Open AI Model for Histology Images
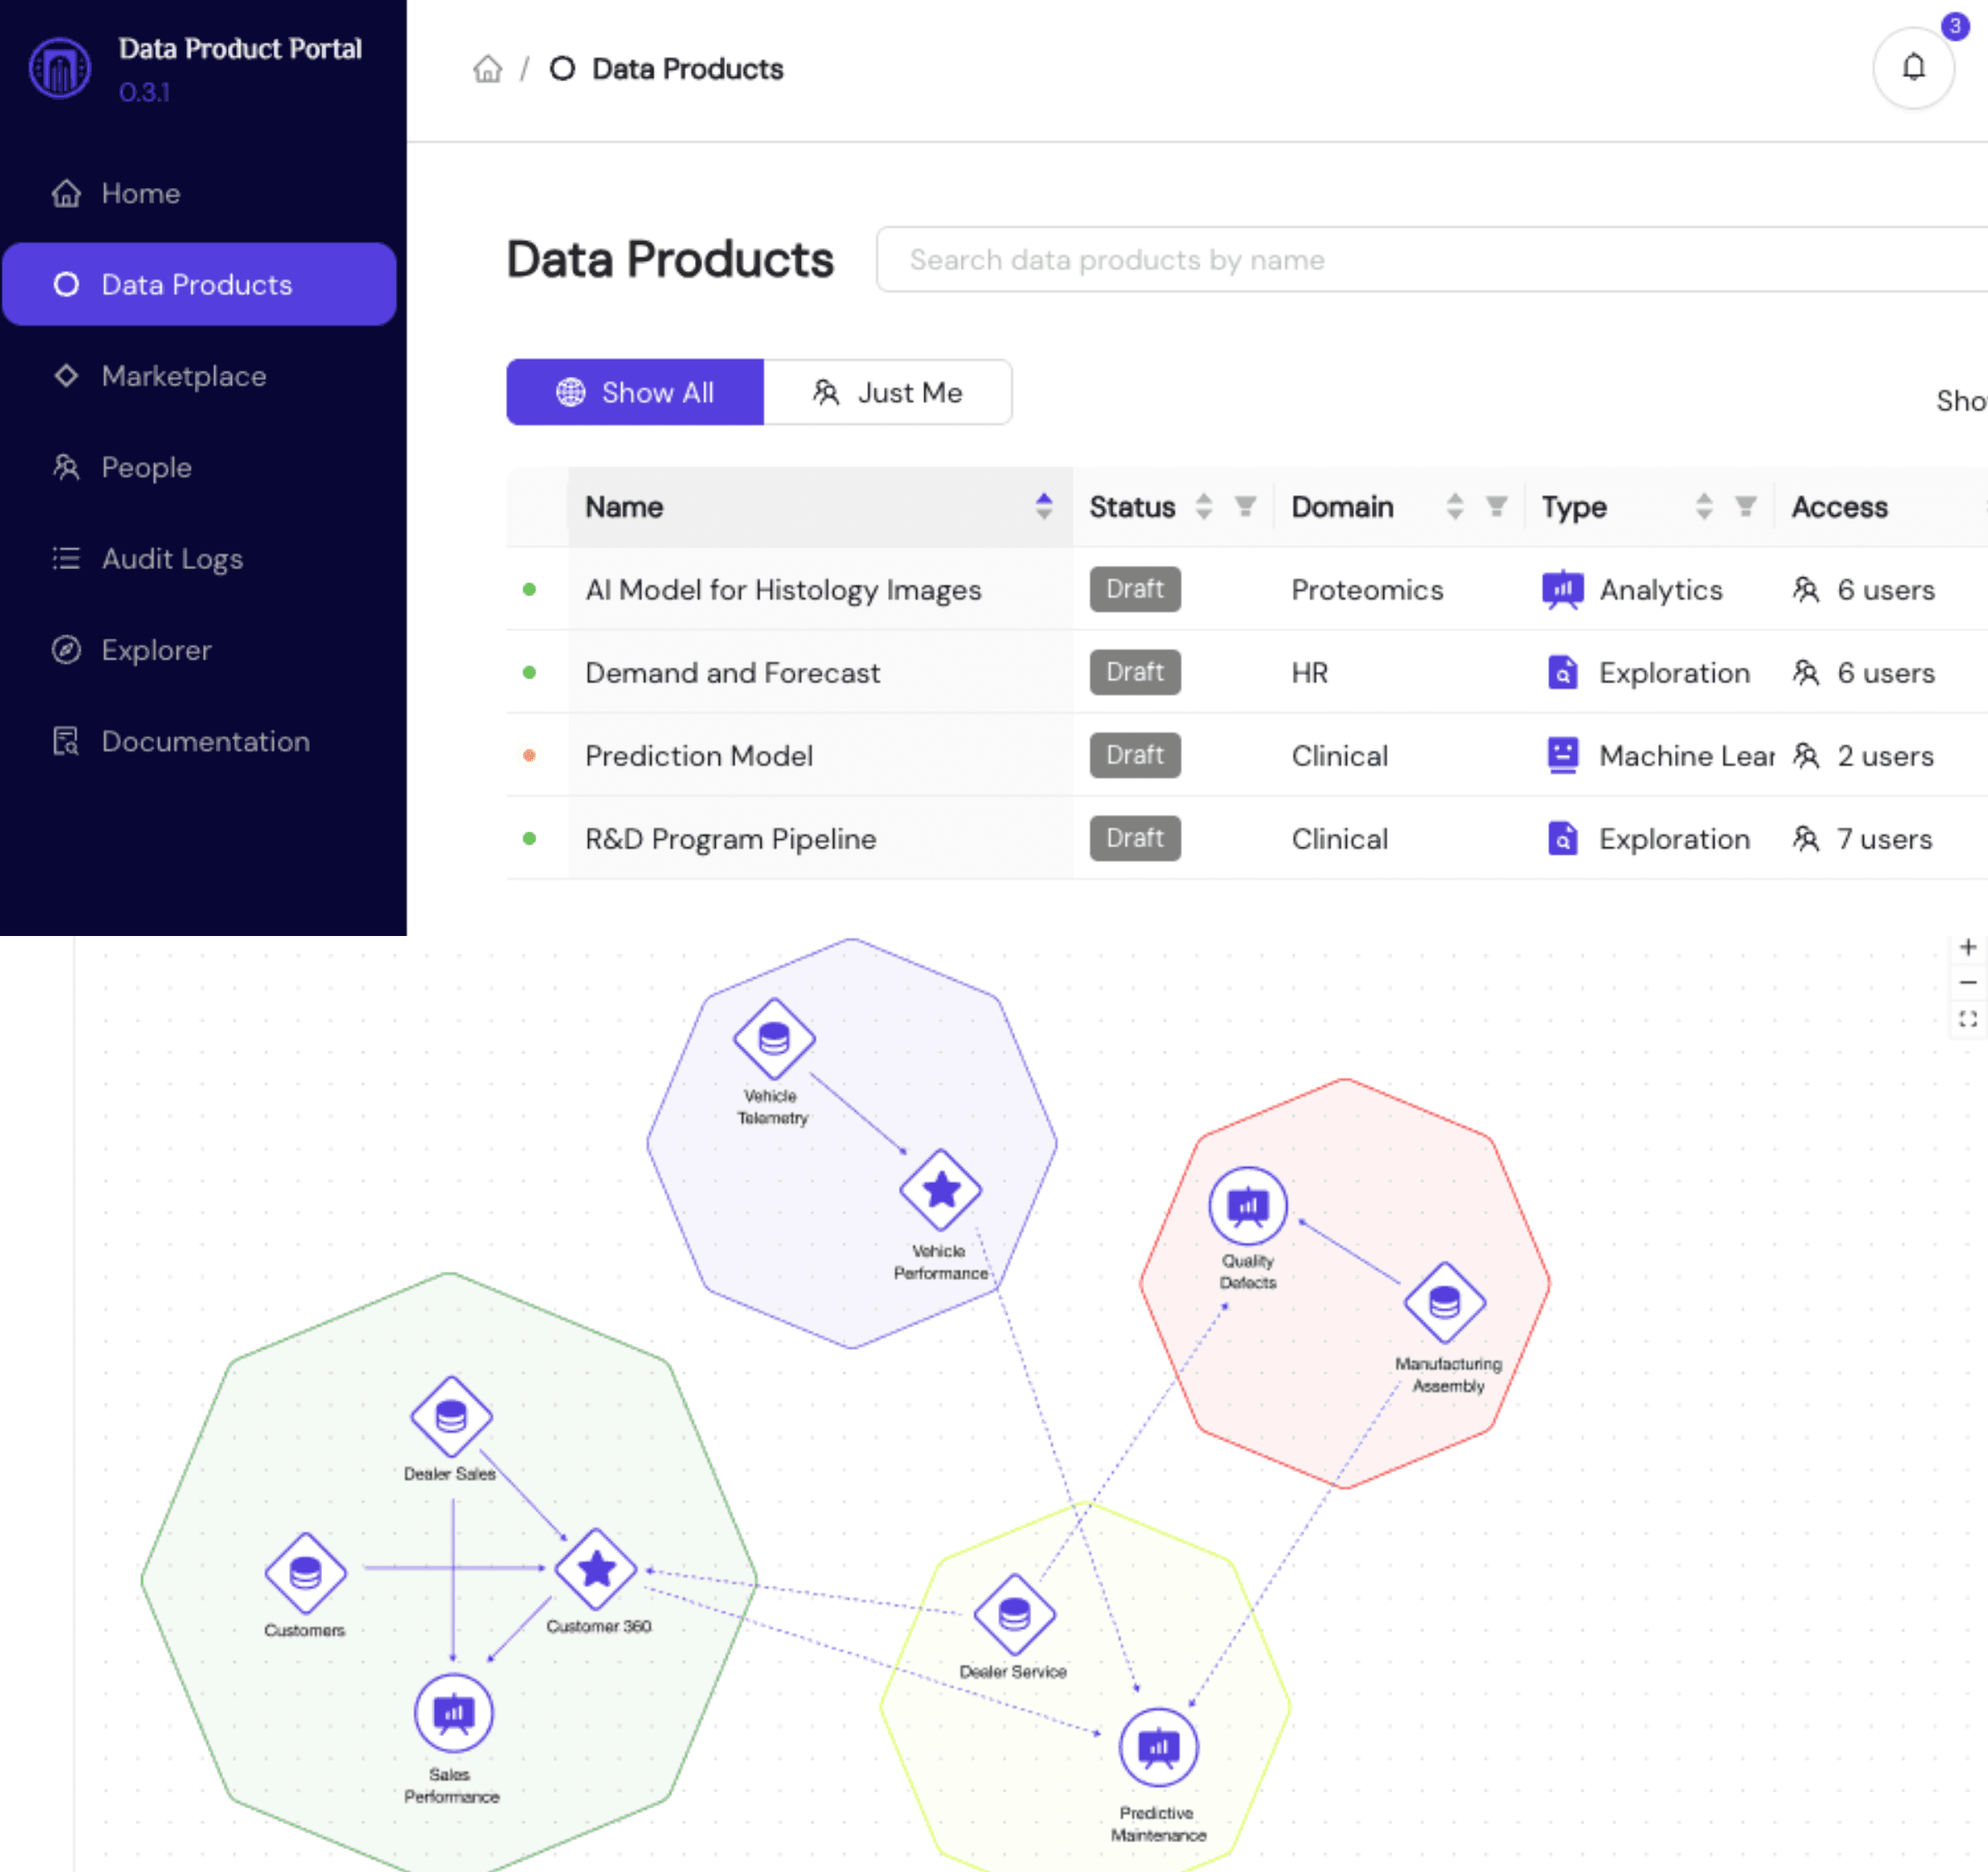 coord(783,590)
